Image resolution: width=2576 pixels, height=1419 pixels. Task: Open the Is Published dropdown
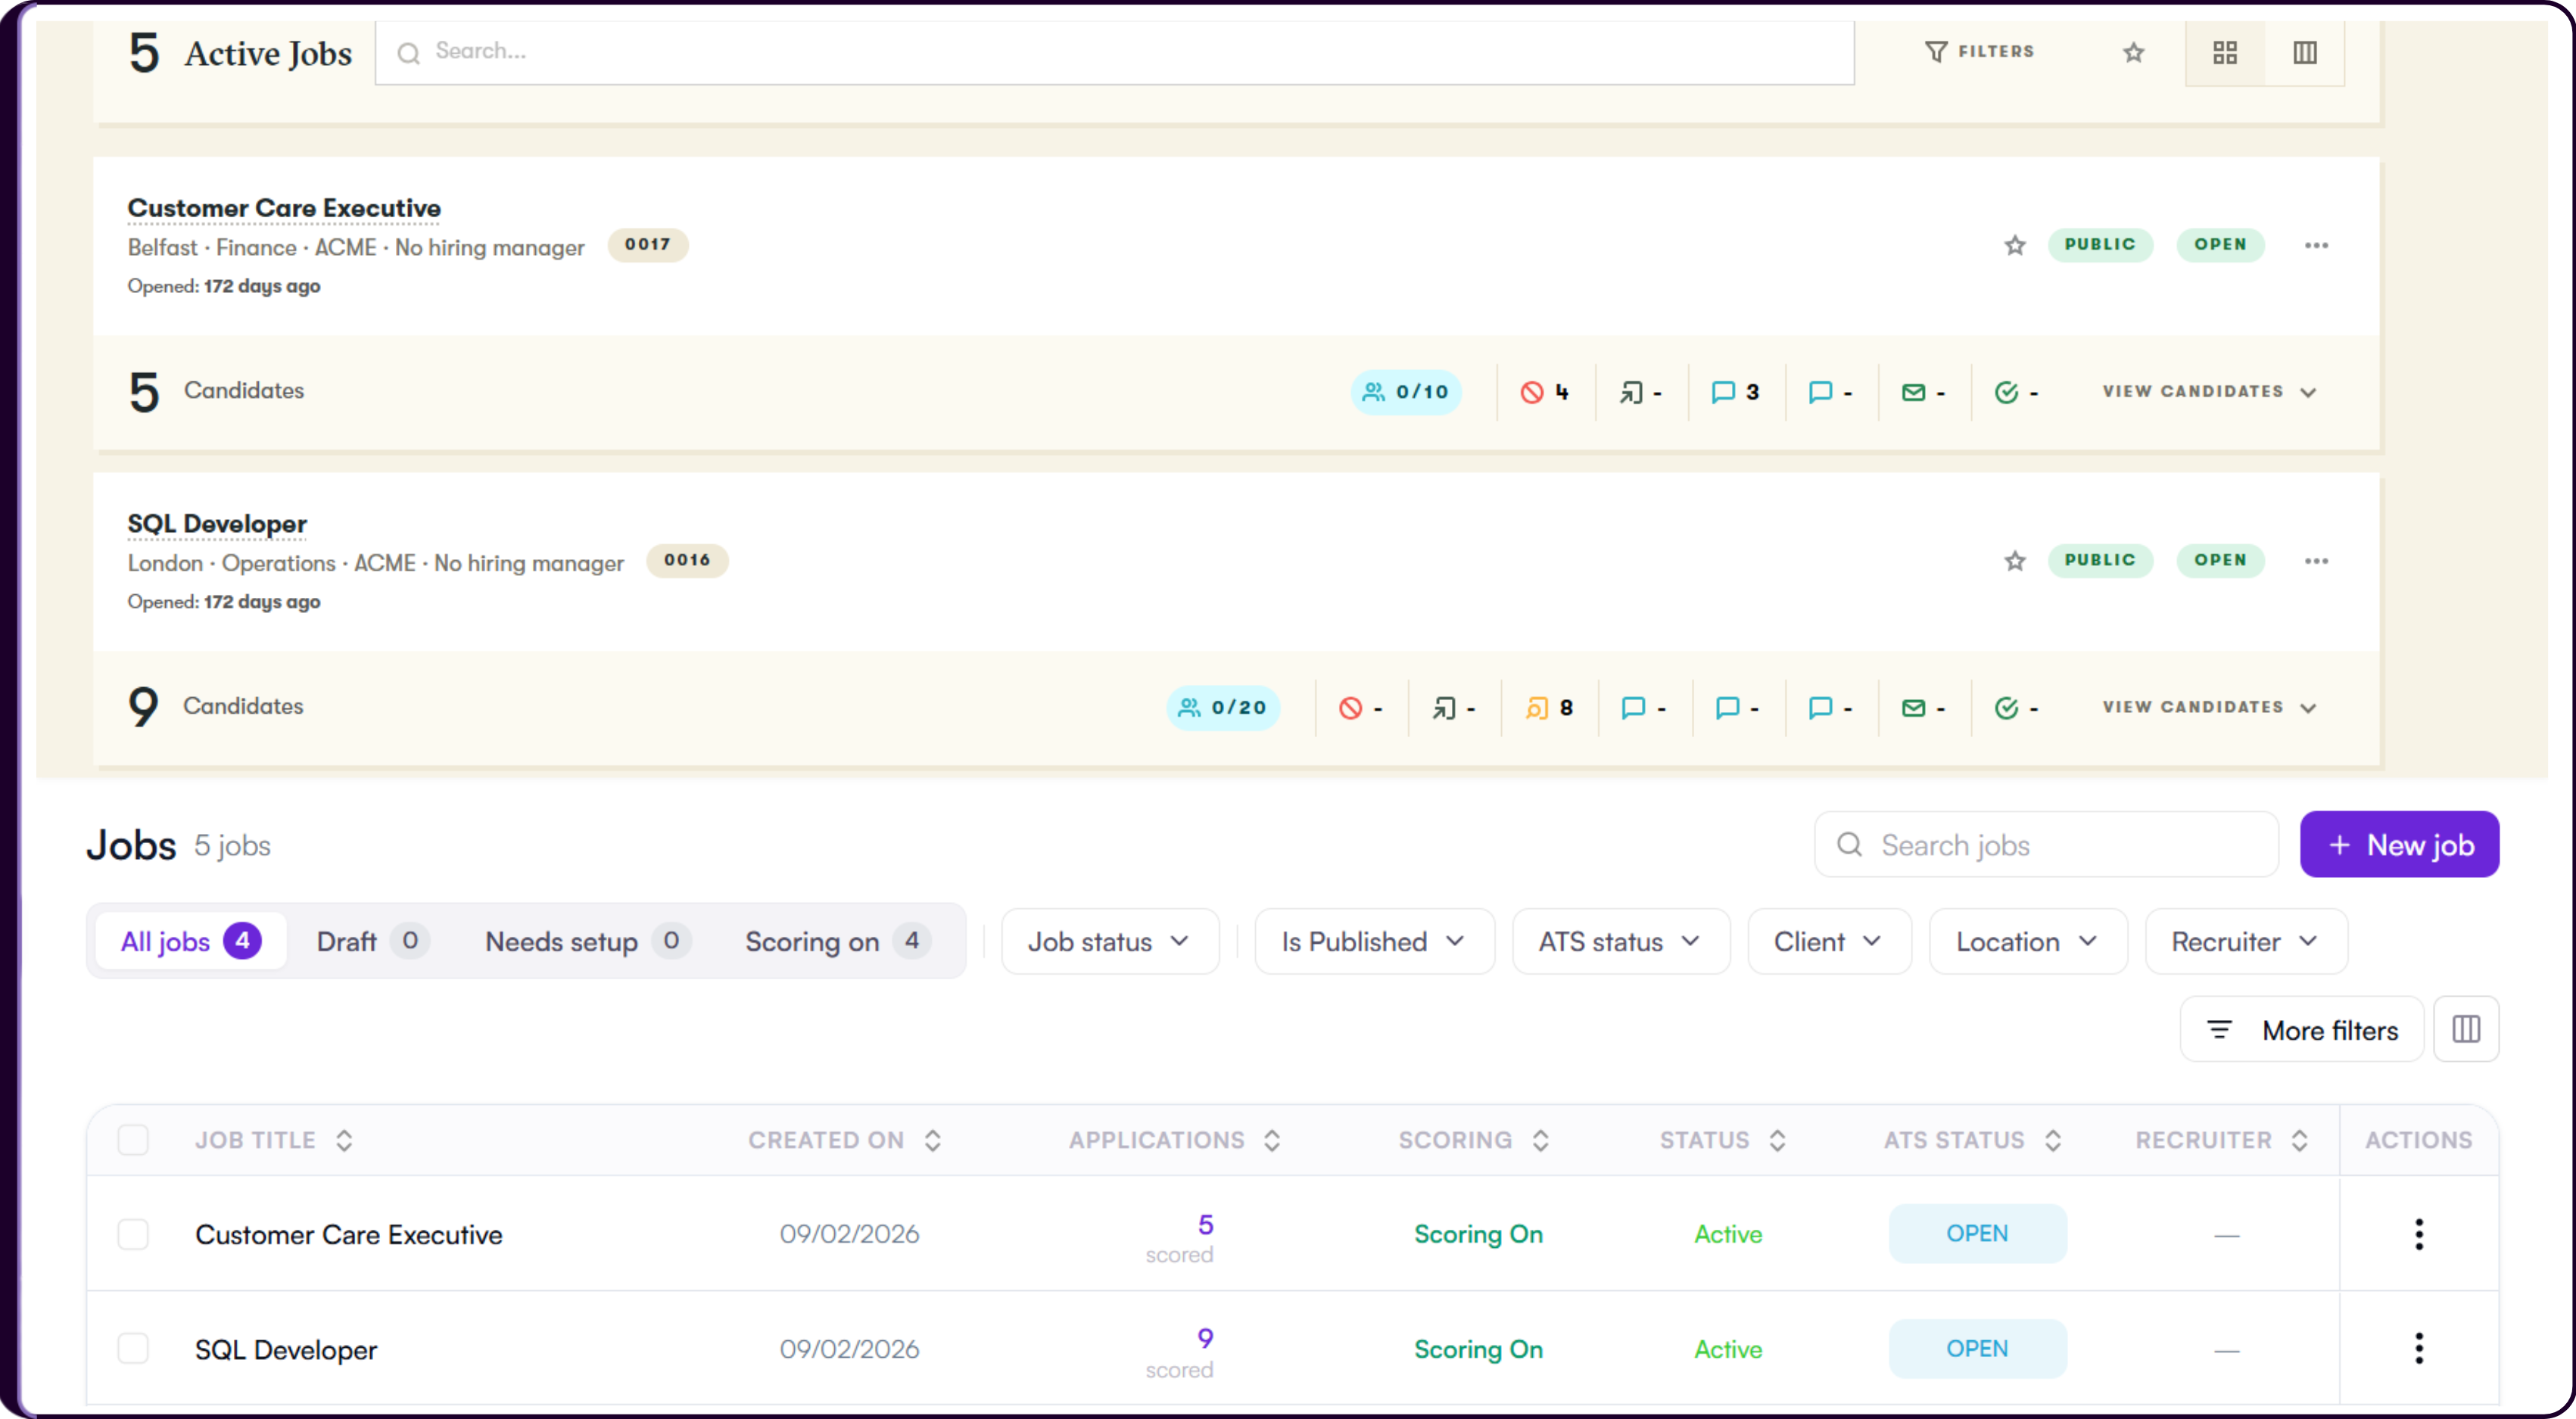[x=1373, y=942]
